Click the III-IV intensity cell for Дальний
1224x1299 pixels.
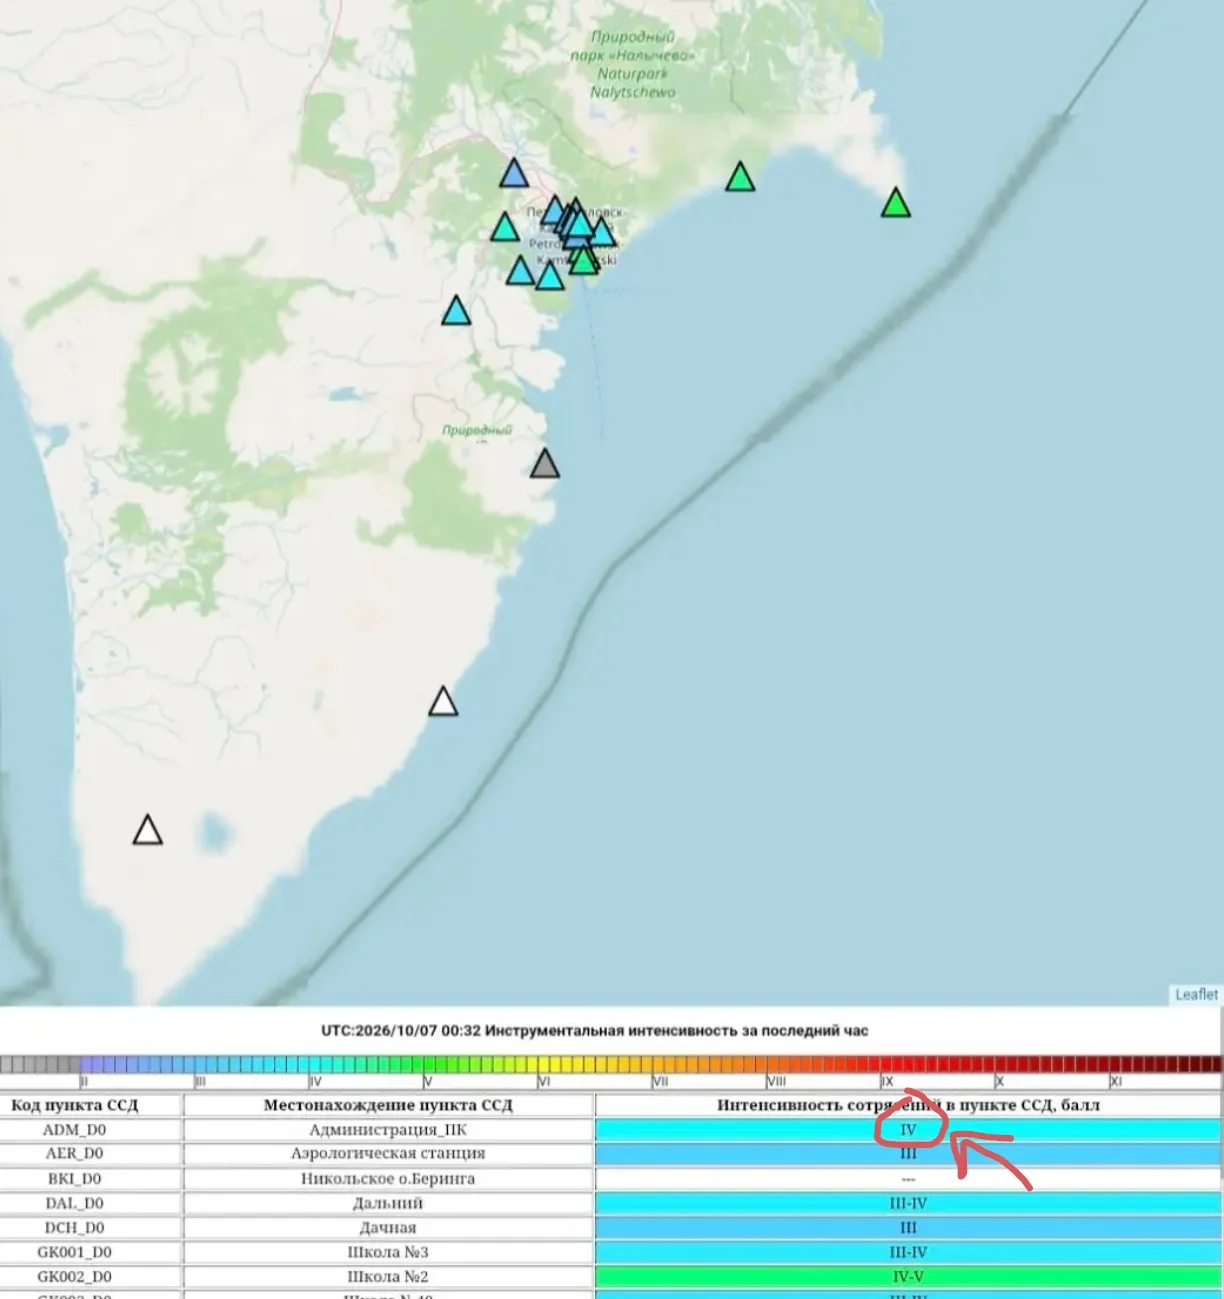pos(908,1203)
